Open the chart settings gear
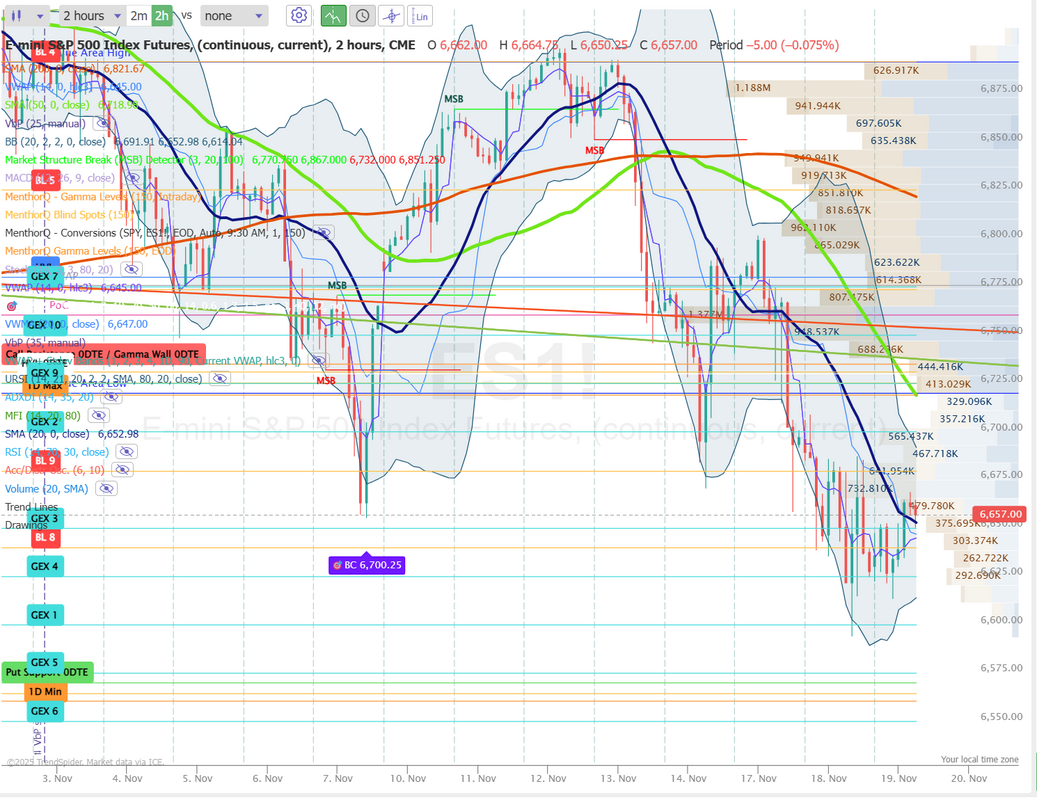1037x800 pixels. click(x=298, y=16)
